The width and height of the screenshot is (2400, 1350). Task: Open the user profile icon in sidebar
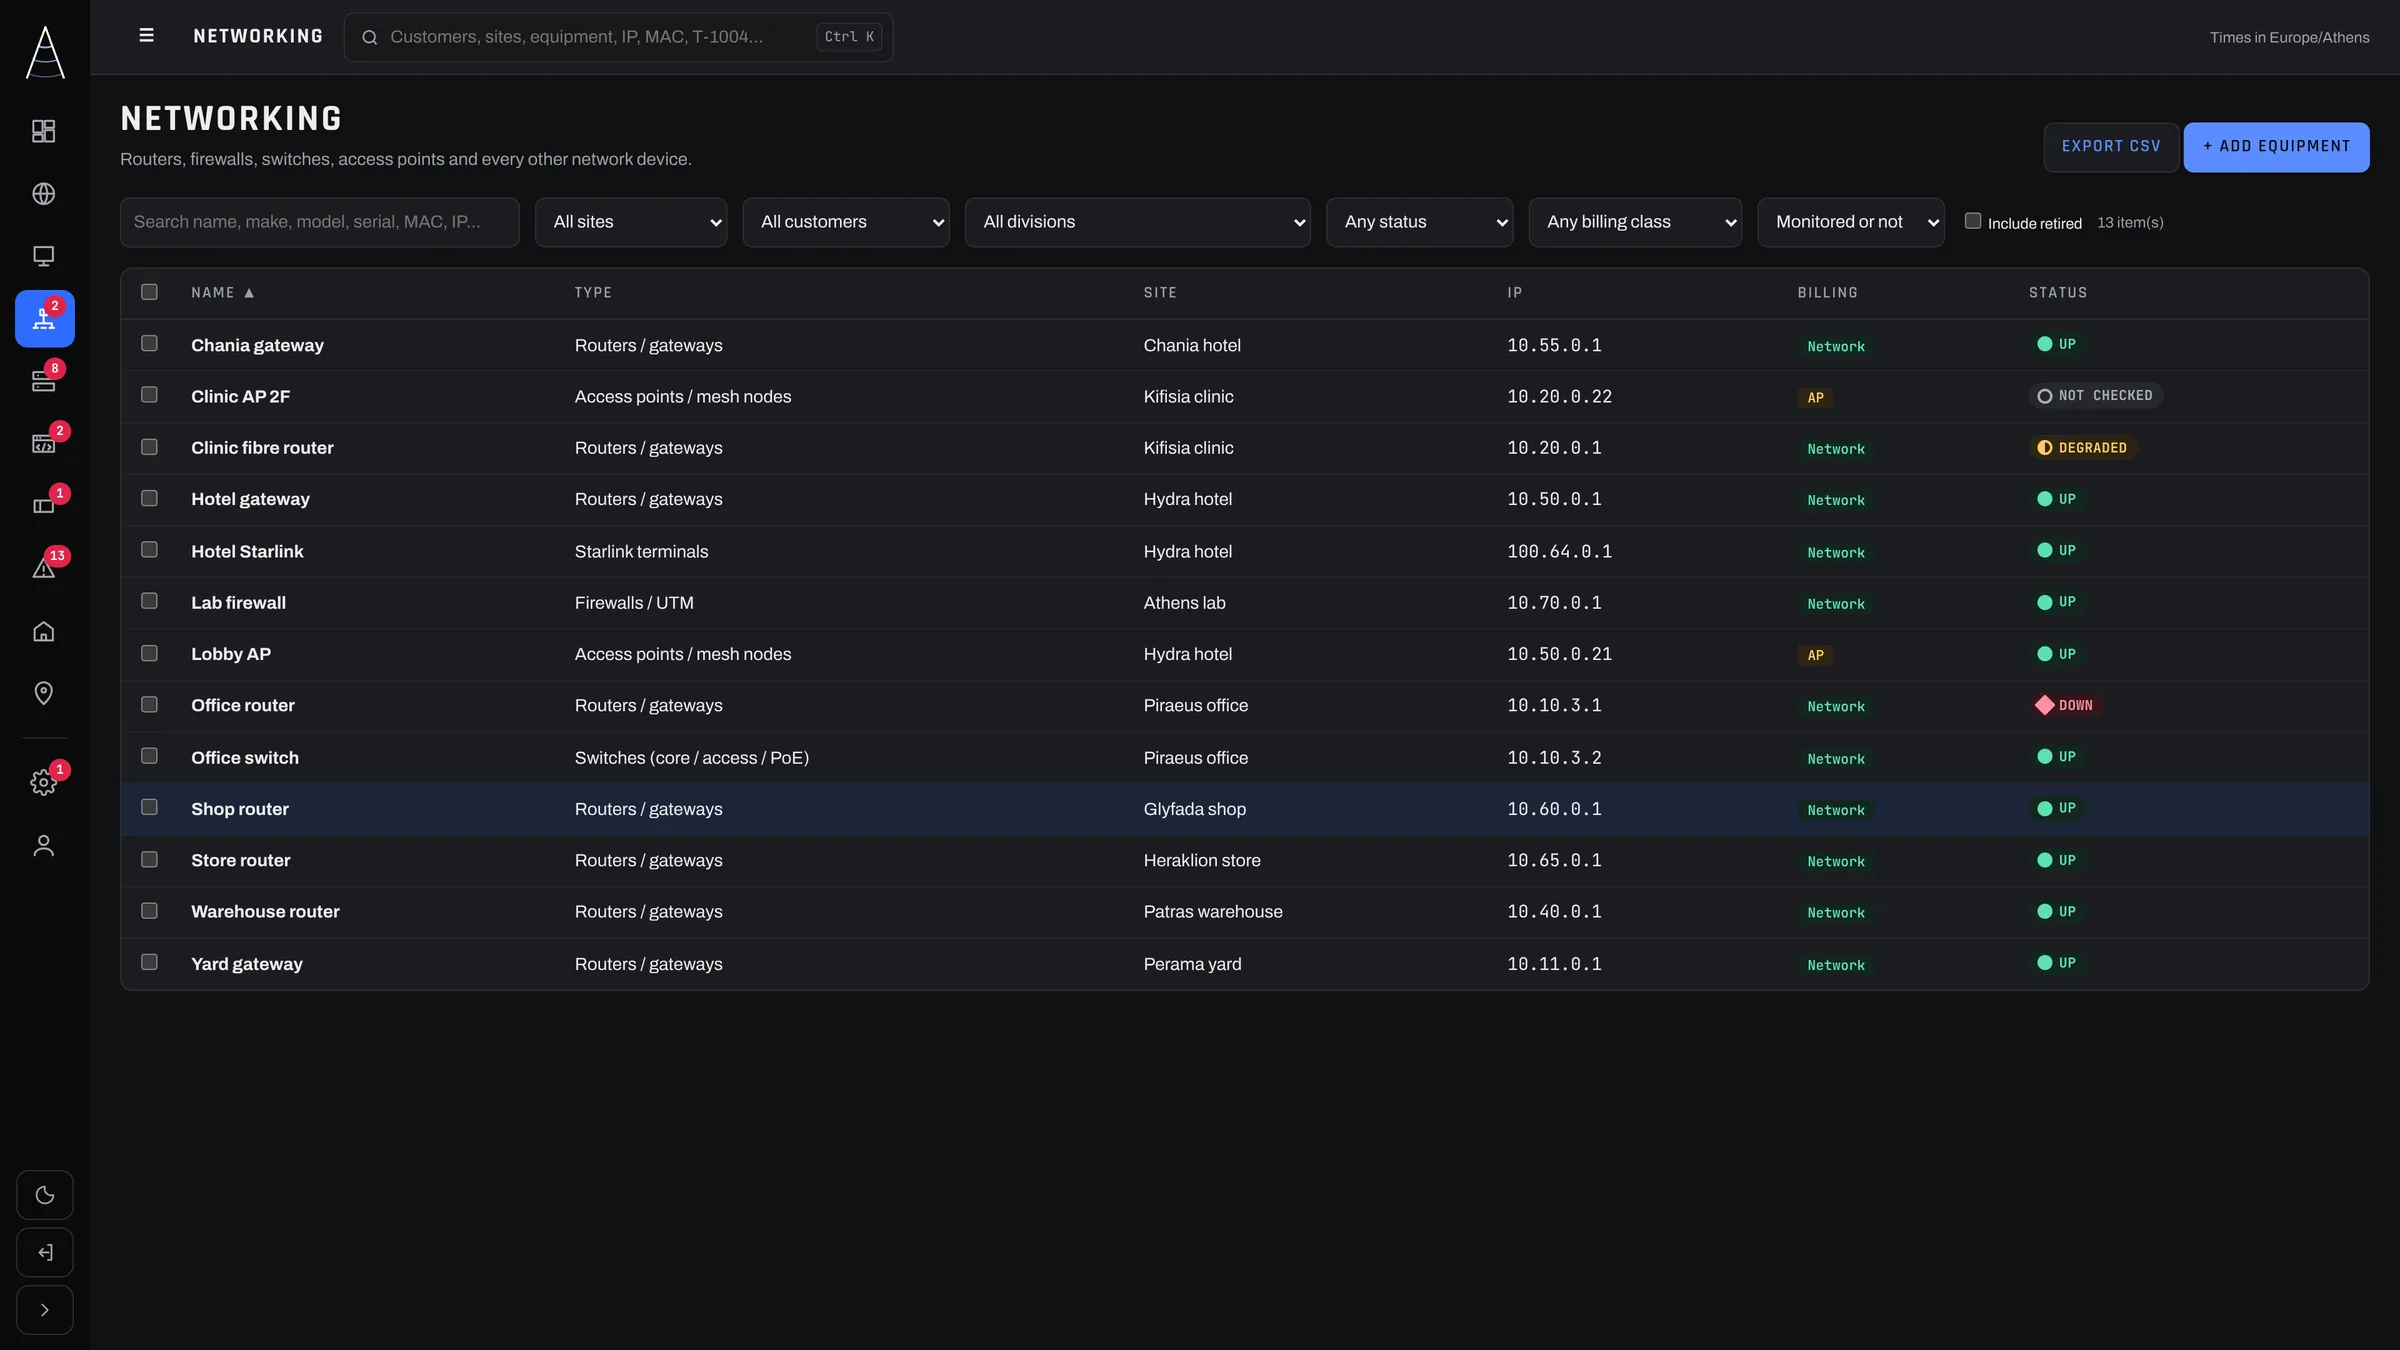(x=44, y=845)
